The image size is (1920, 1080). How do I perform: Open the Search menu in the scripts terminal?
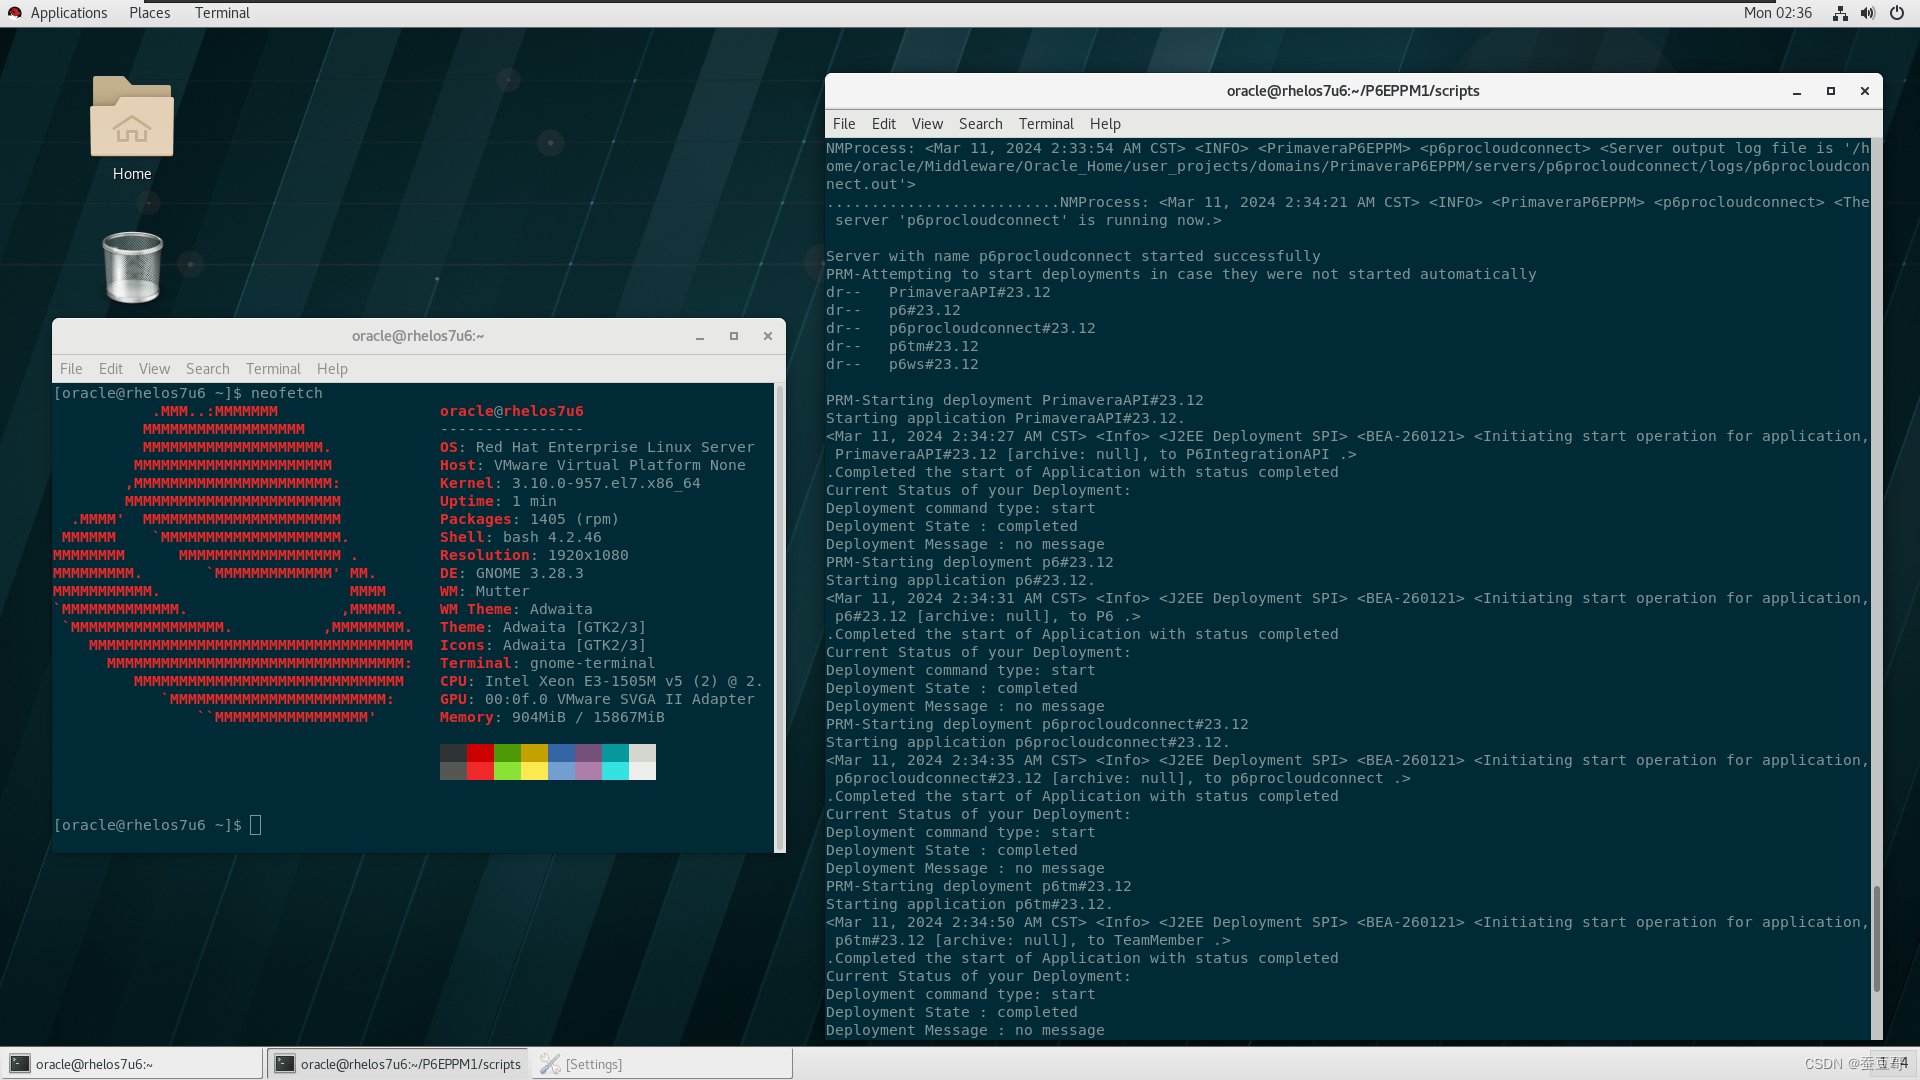[979, 123]
